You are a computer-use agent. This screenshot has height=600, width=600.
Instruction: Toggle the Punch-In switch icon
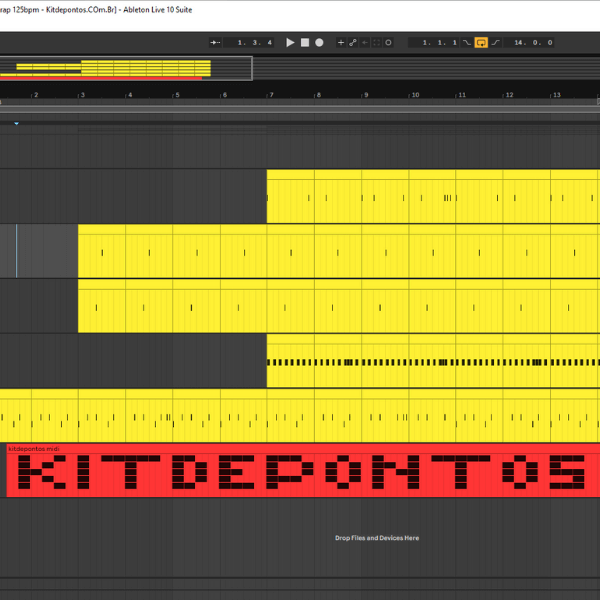[x=466, y=42]
